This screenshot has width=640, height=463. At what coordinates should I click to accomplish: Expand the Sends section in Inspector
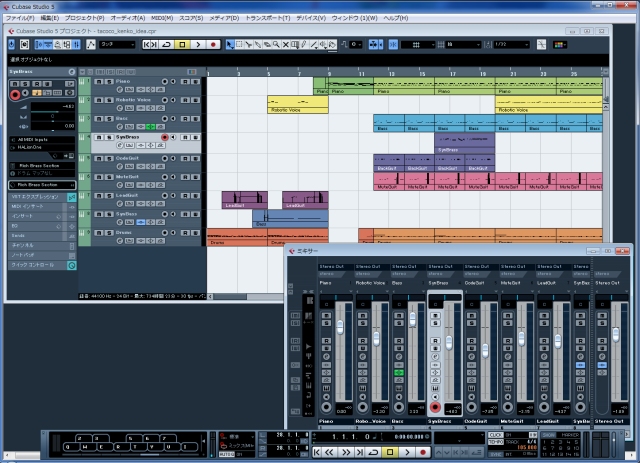pos(42,236)
